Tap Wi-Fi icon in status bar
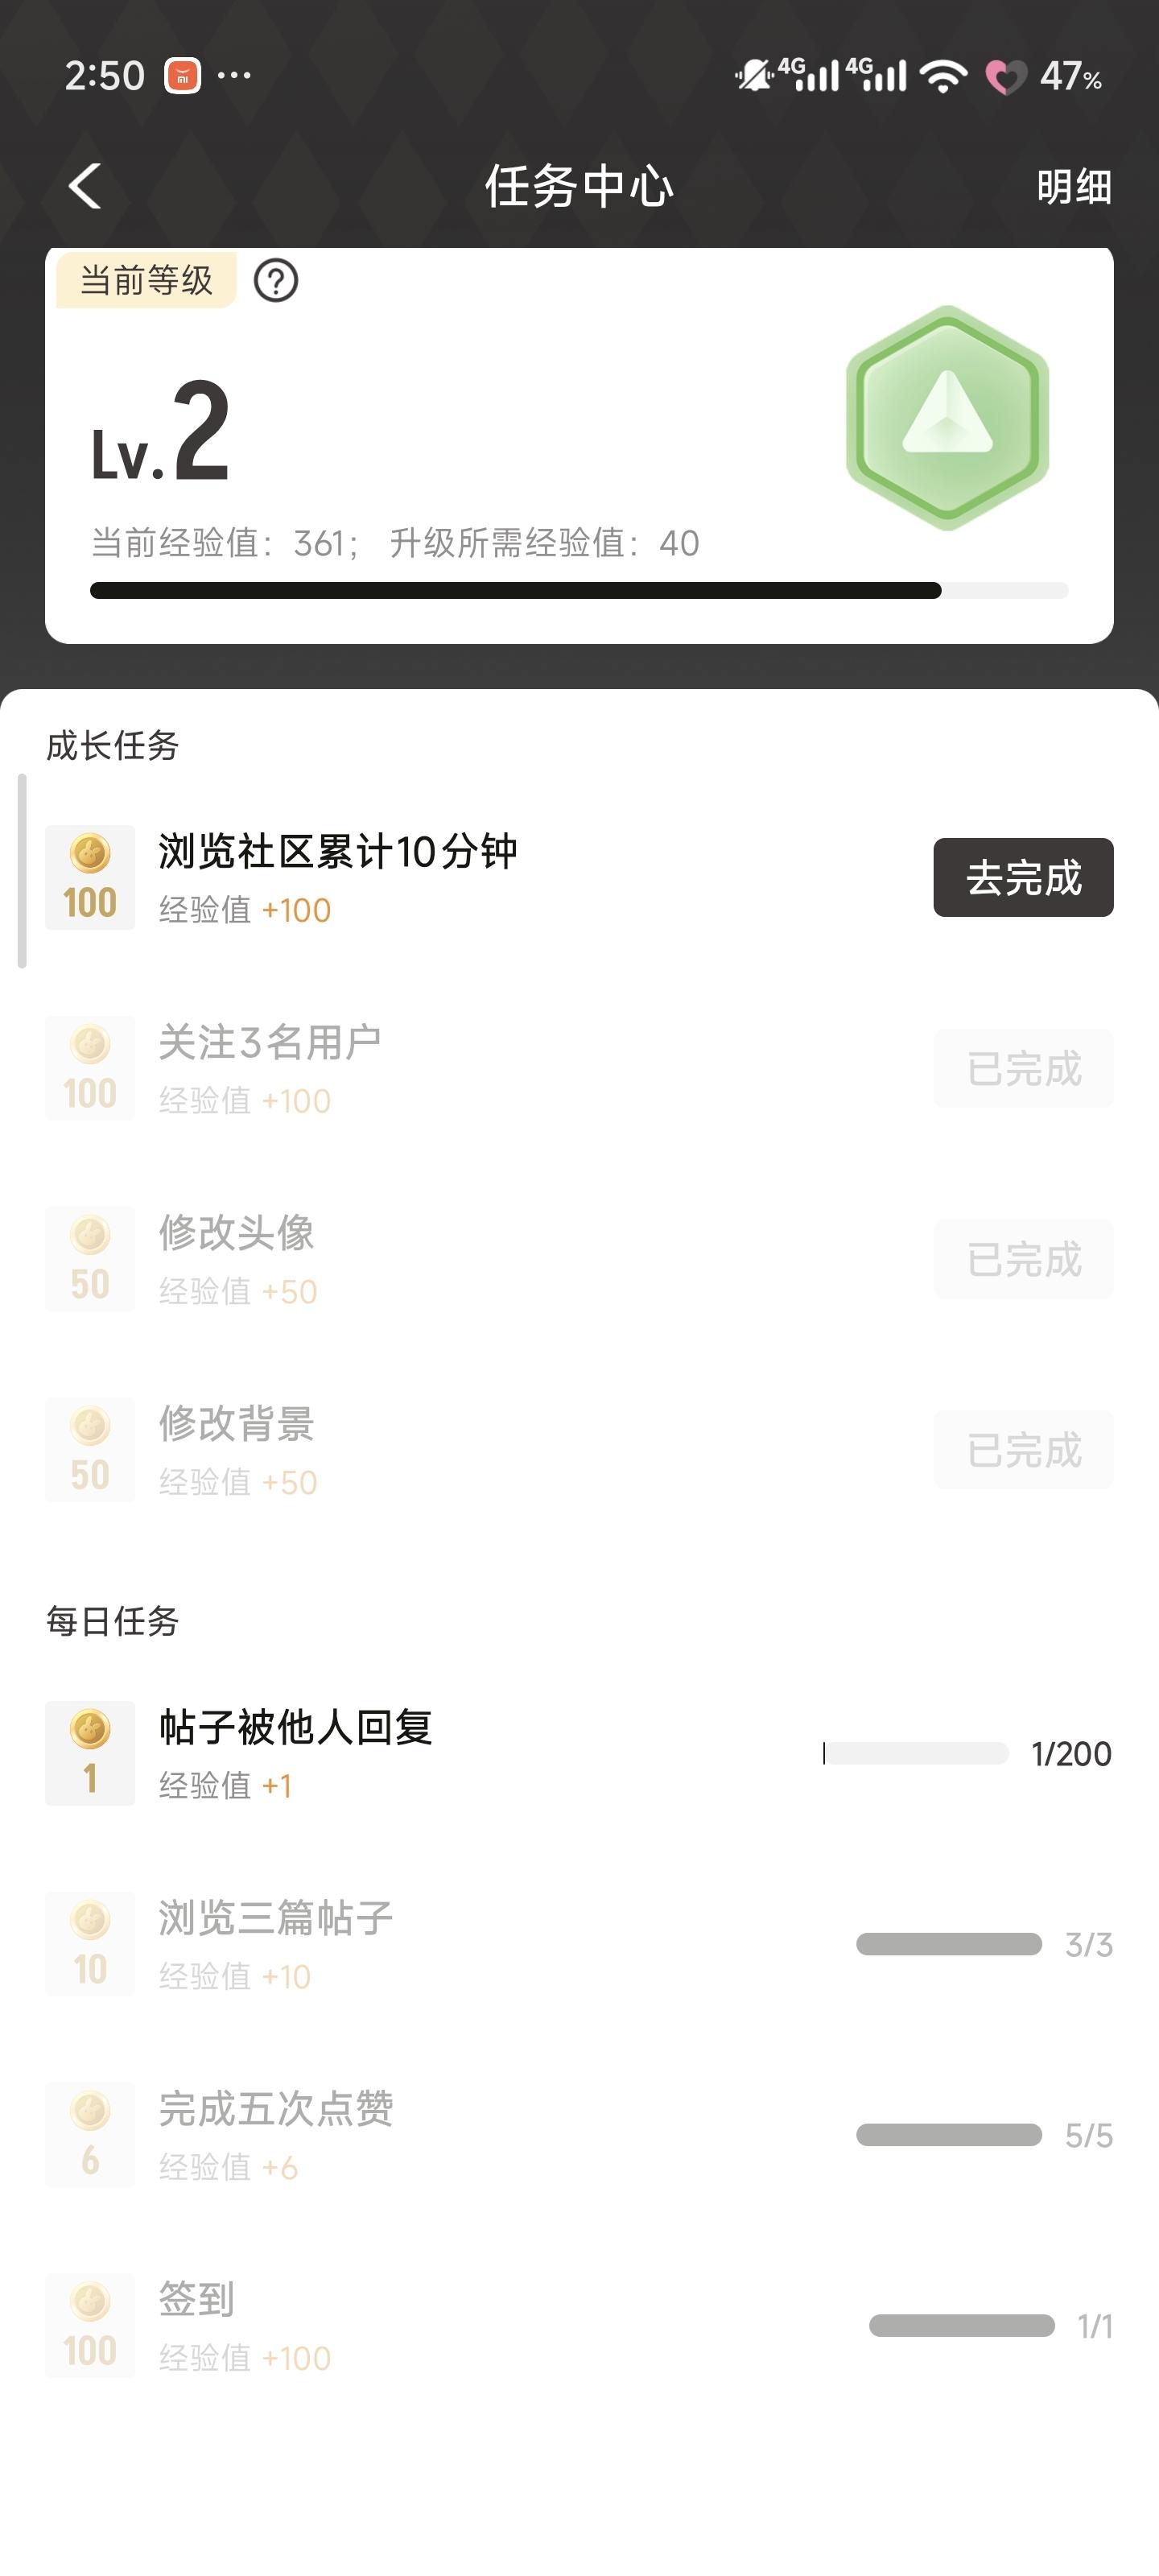Screen dimensions: 1159x2576 point(943,76)
